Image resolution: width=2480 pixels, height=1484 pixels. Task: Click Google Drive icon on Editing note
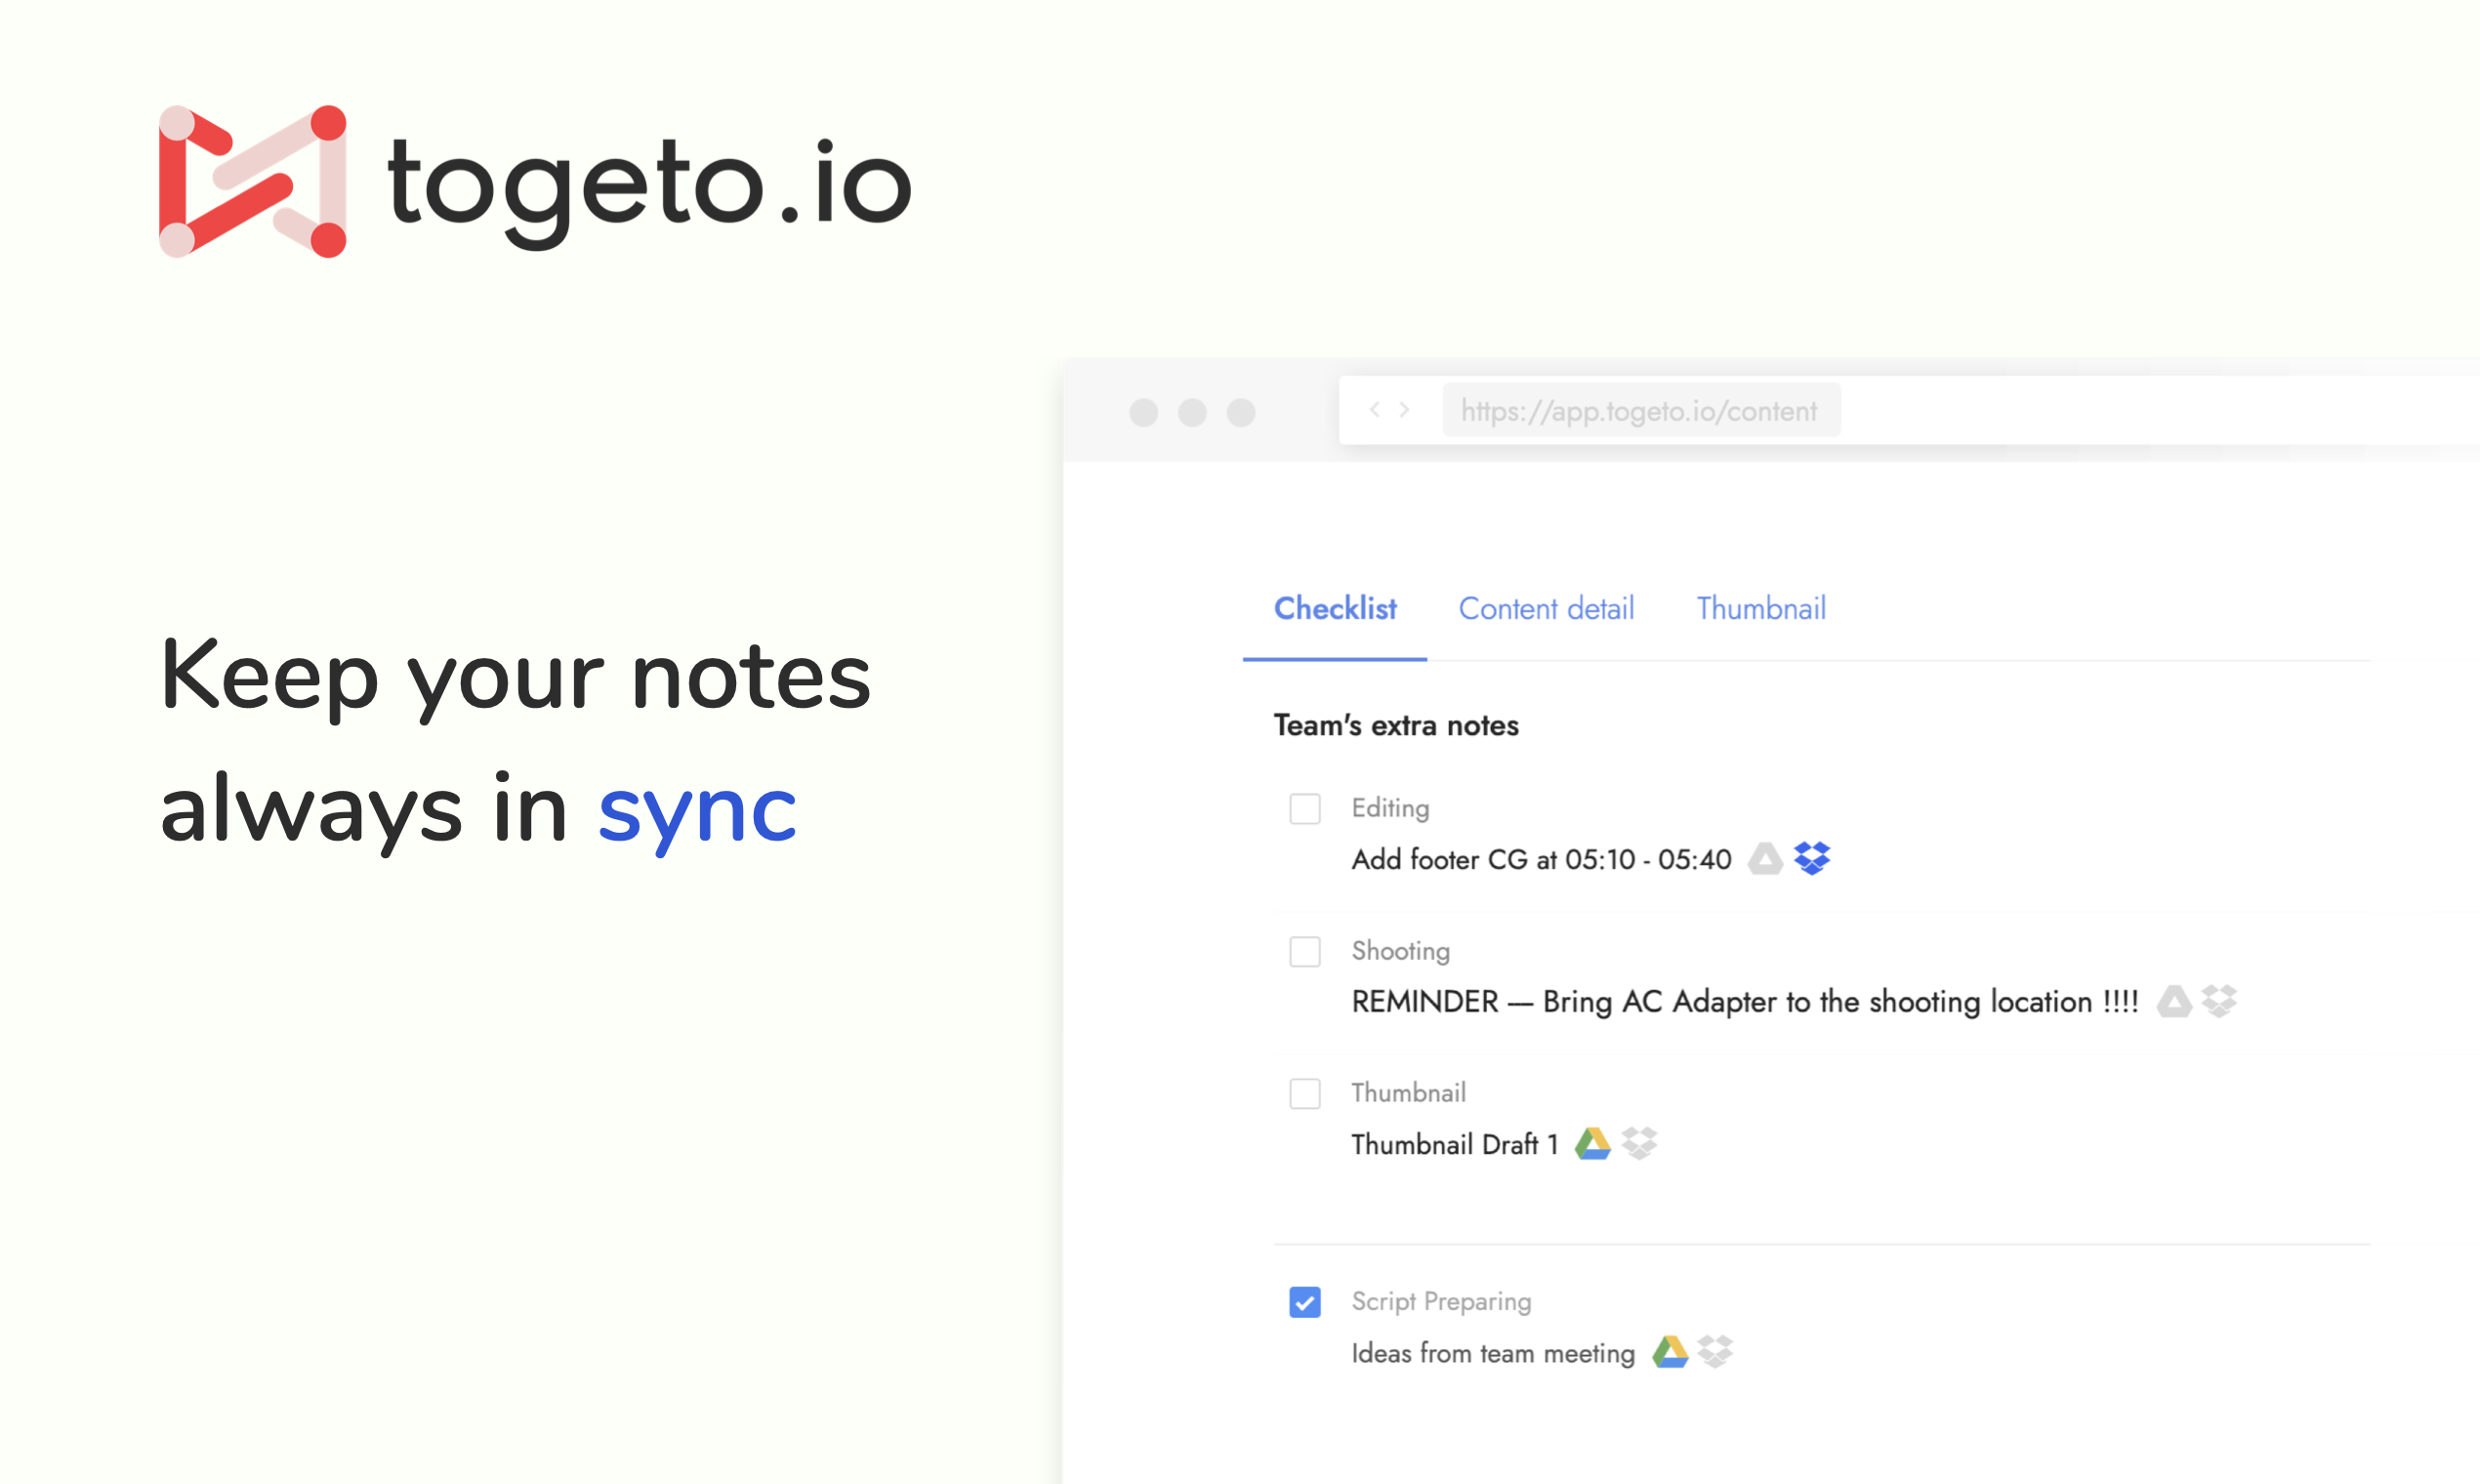pos(1765,858)
